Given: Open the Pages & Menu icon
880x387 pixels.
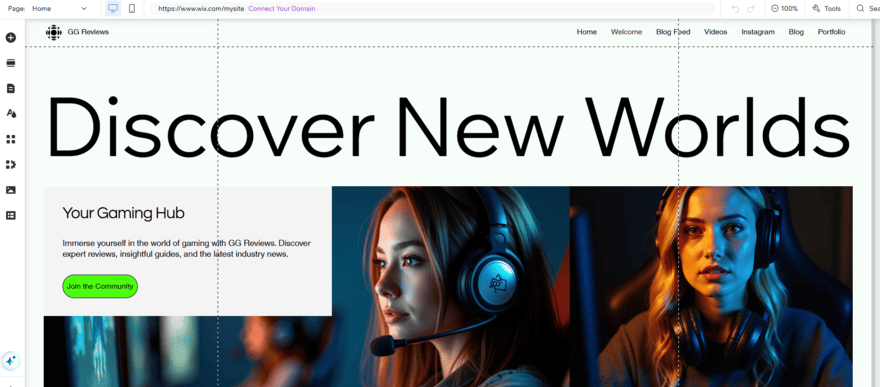Looking at the screenshot, I should [11, 89].
